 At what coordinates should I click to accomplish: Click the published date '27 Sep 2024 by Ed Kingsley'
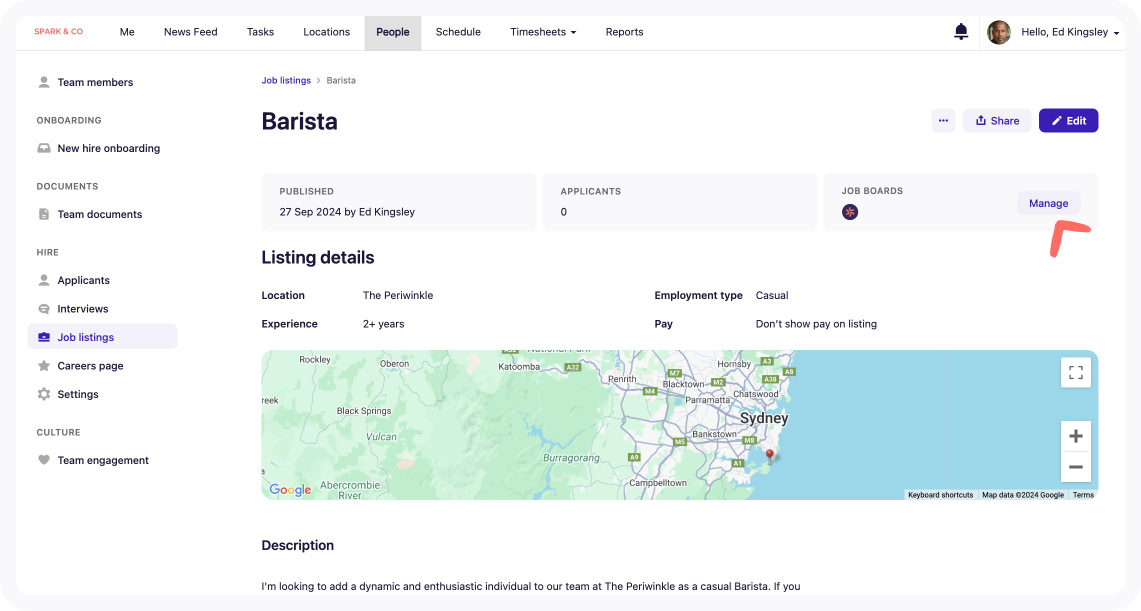(x=347, y=212)
